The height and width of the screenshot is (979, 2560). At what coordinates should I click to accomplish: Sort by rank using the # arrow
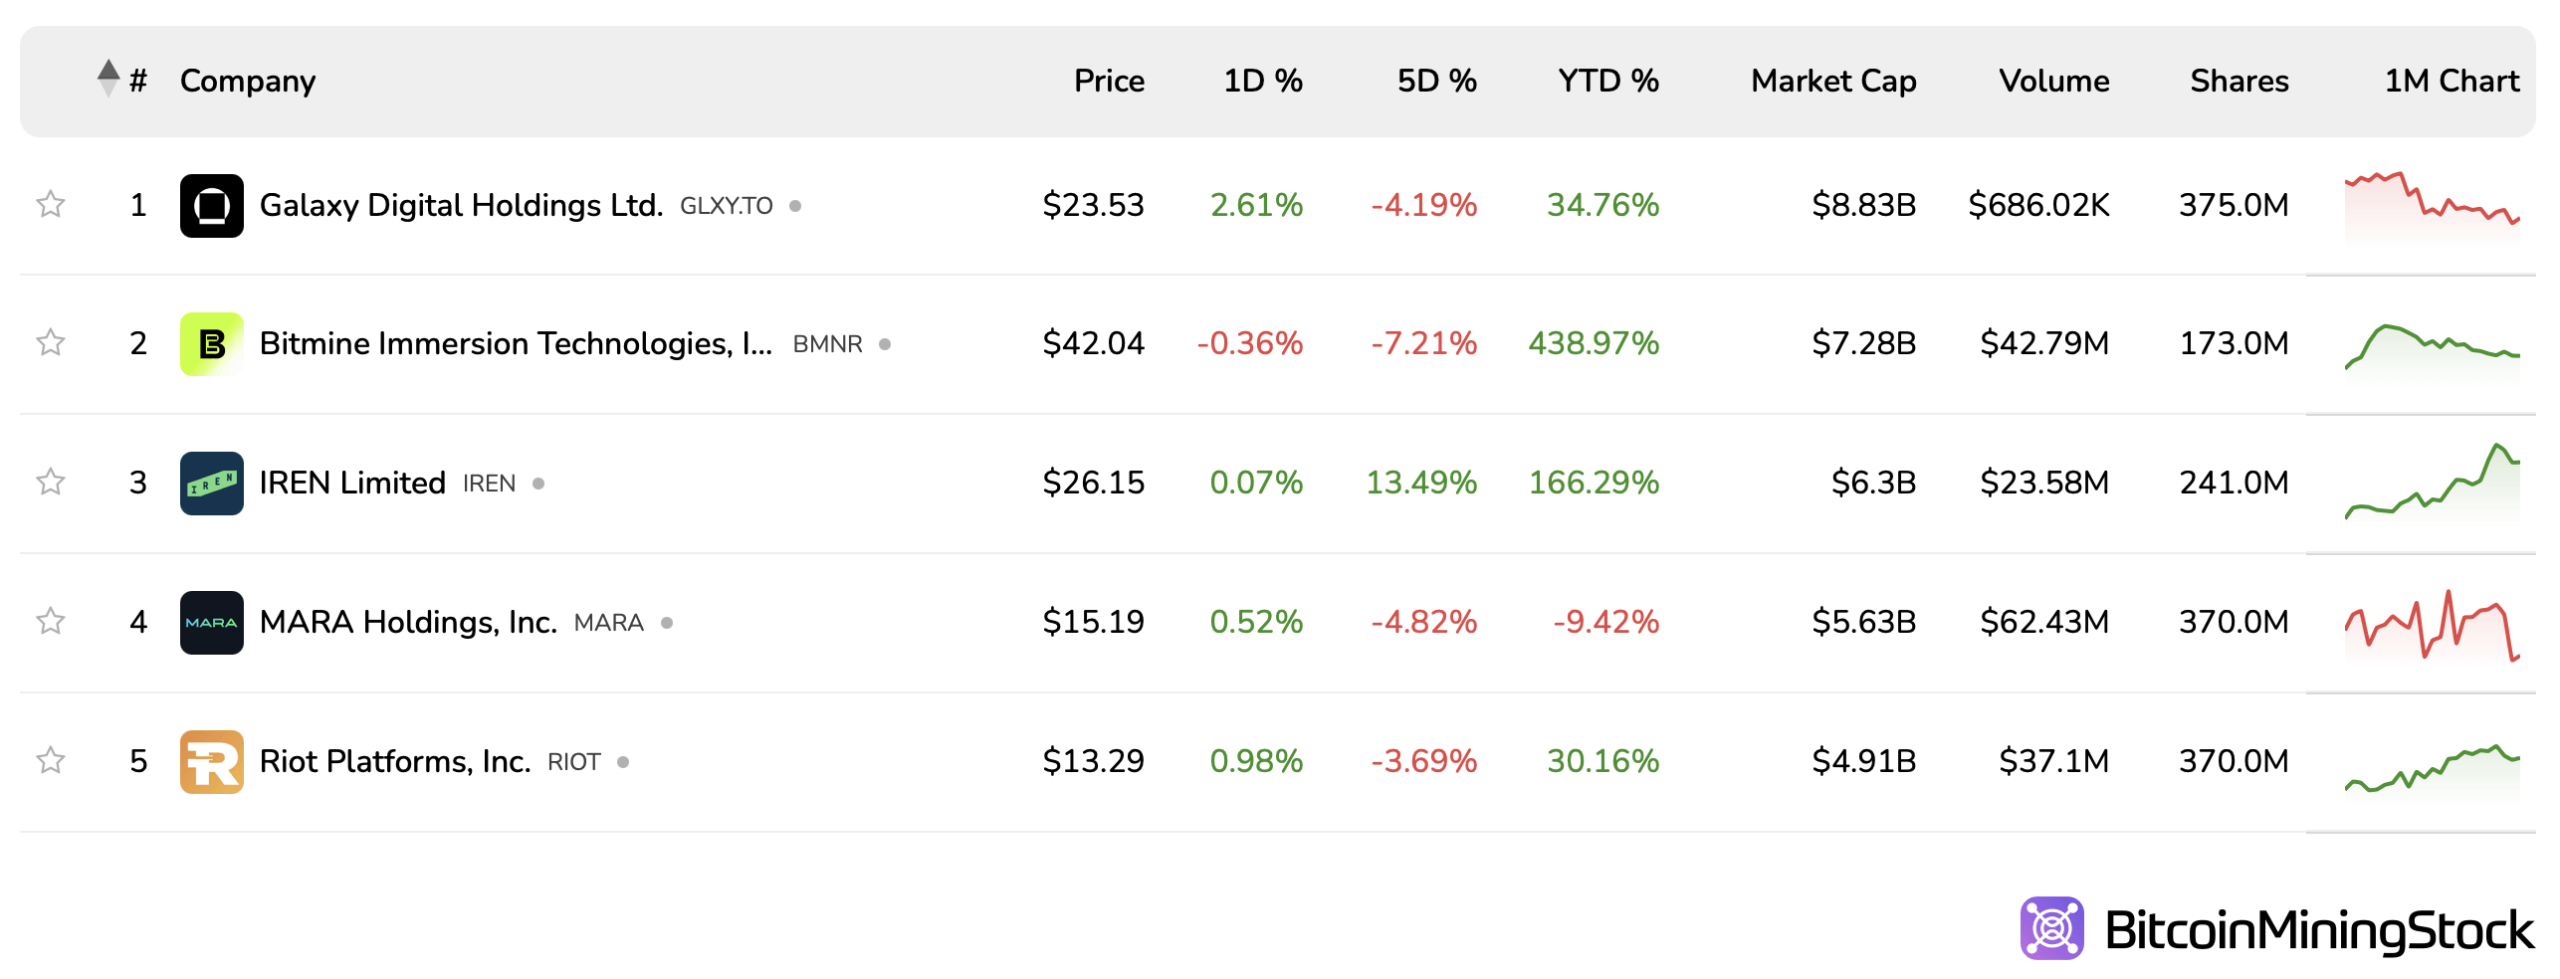click(109, 79)
